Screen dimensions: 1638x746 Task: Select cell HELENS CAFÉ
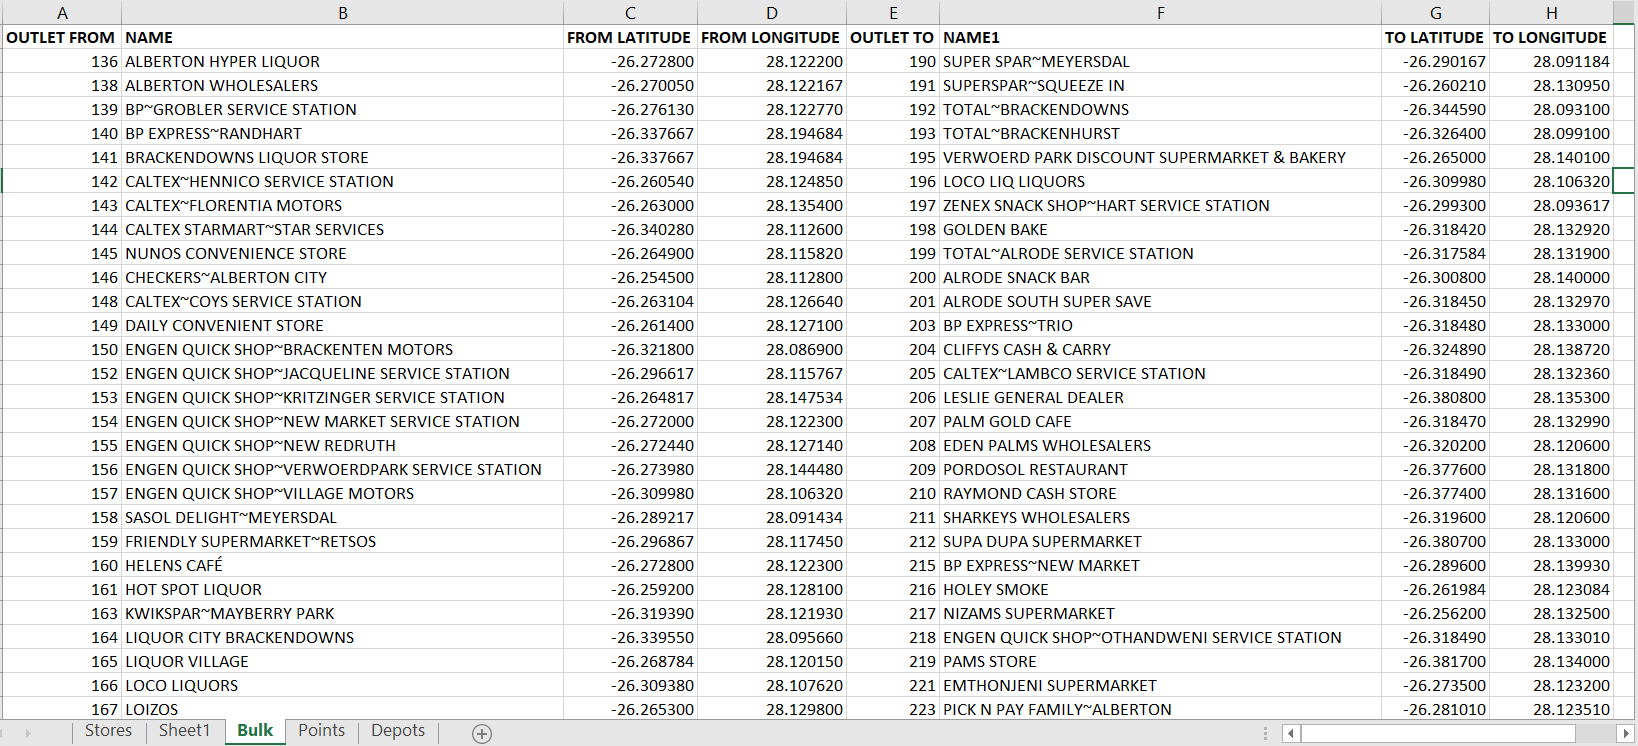pos(343,565)
